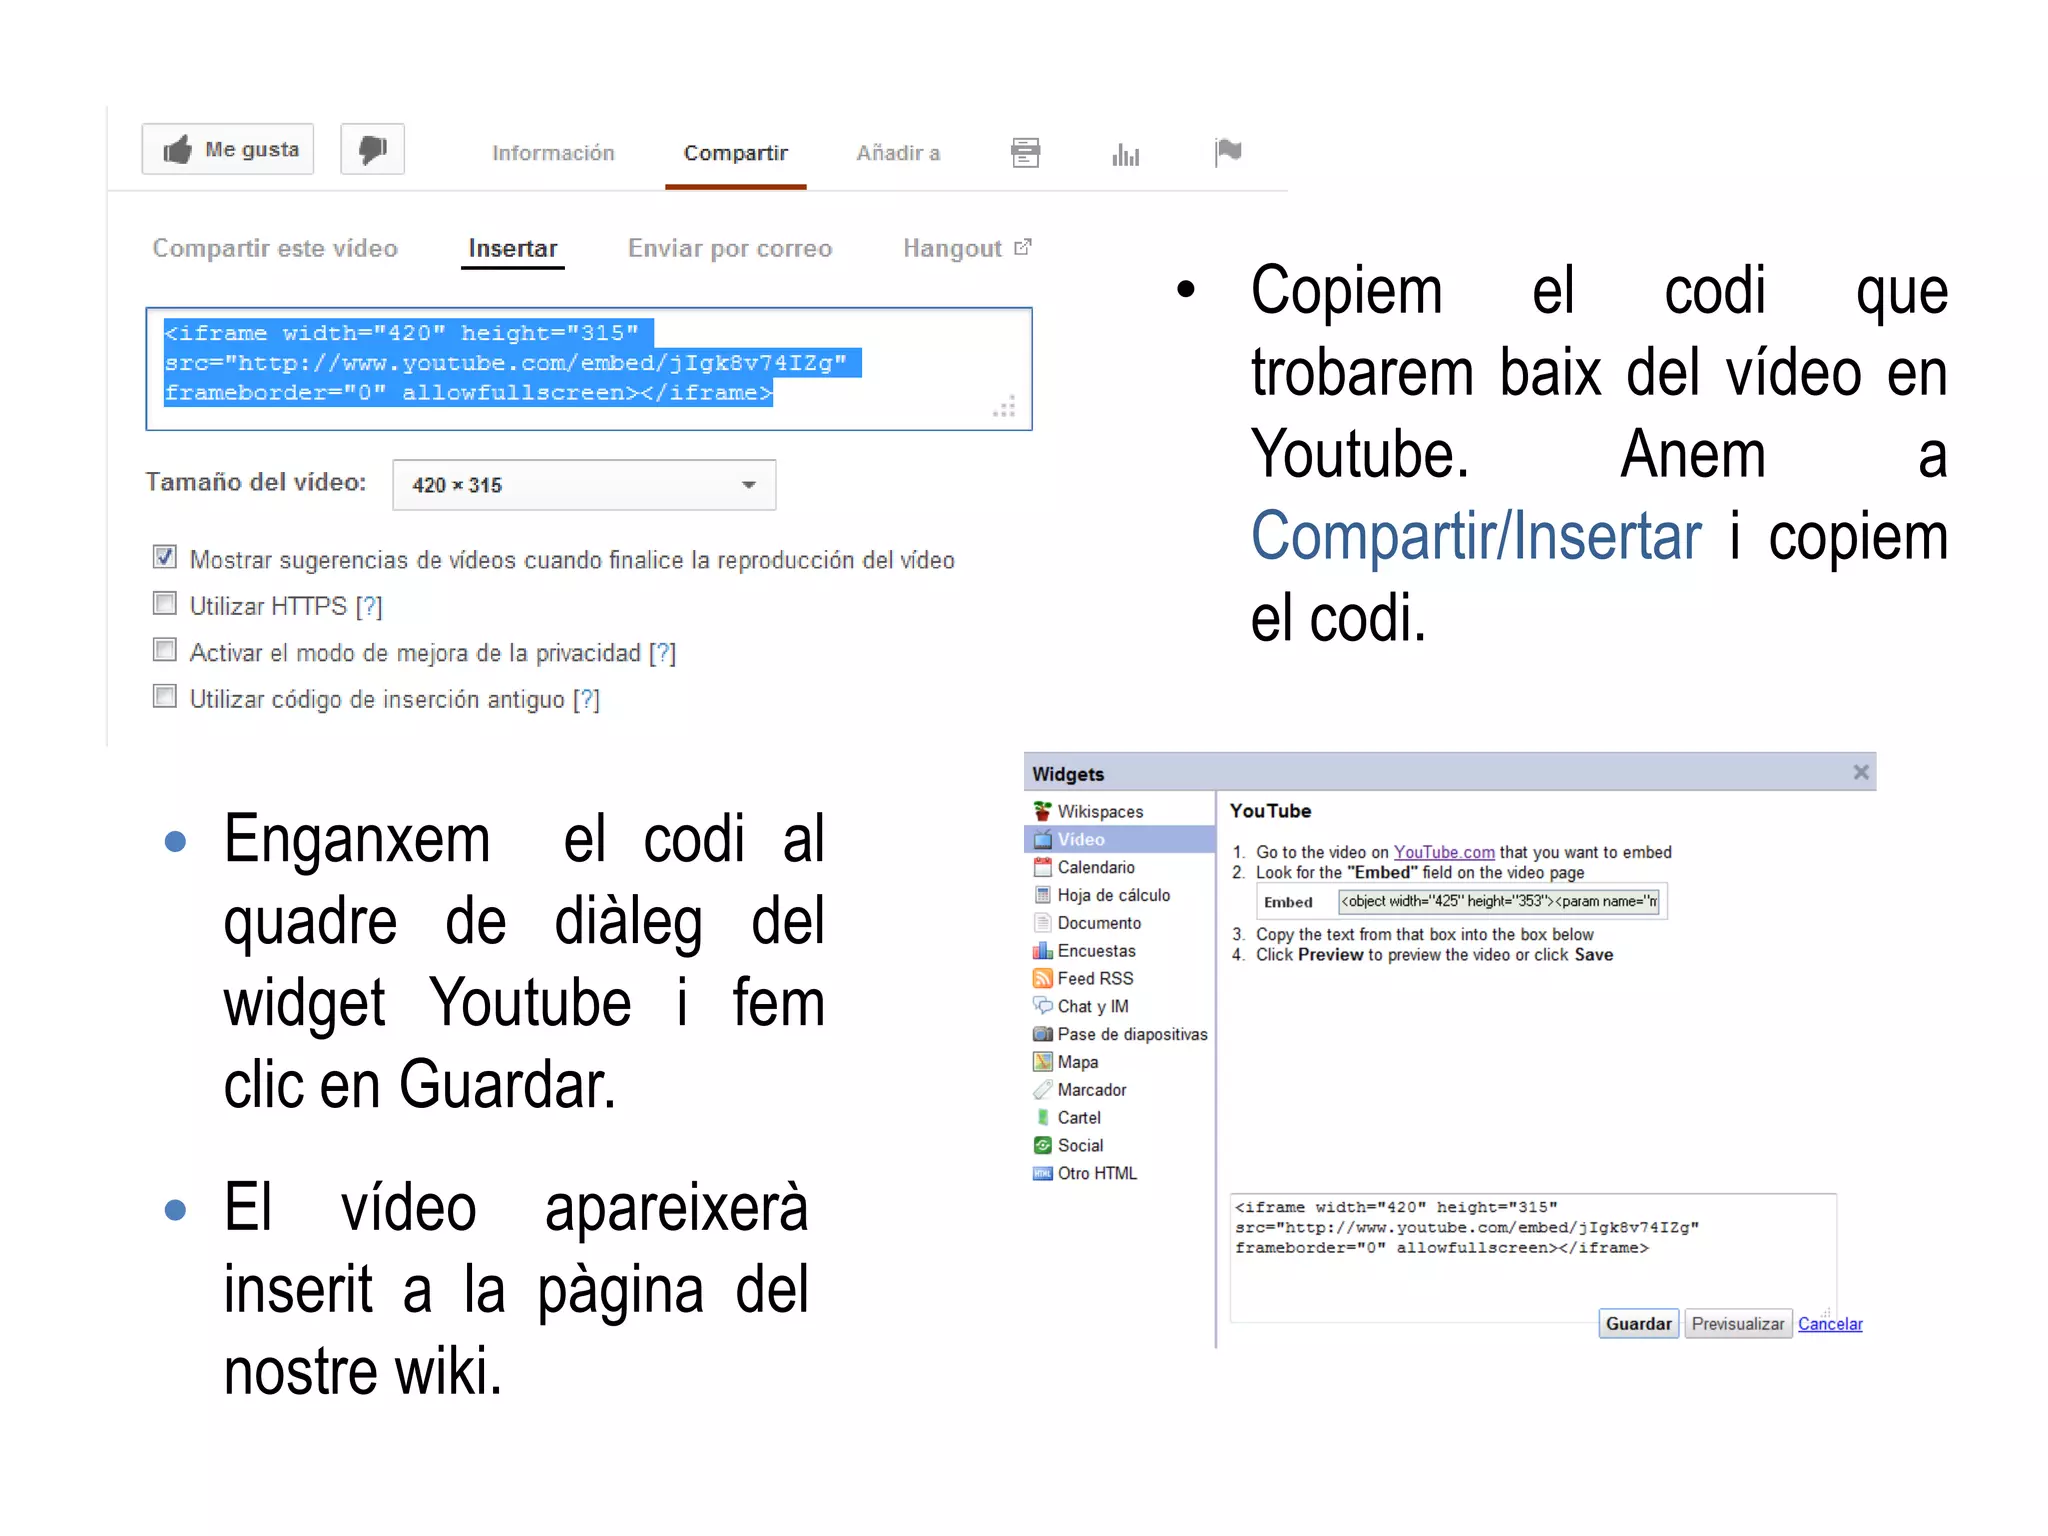Click the Calendario calendar icon
The width and height of the screenshot is (2048, 1536).
(x=1042, y=867)
